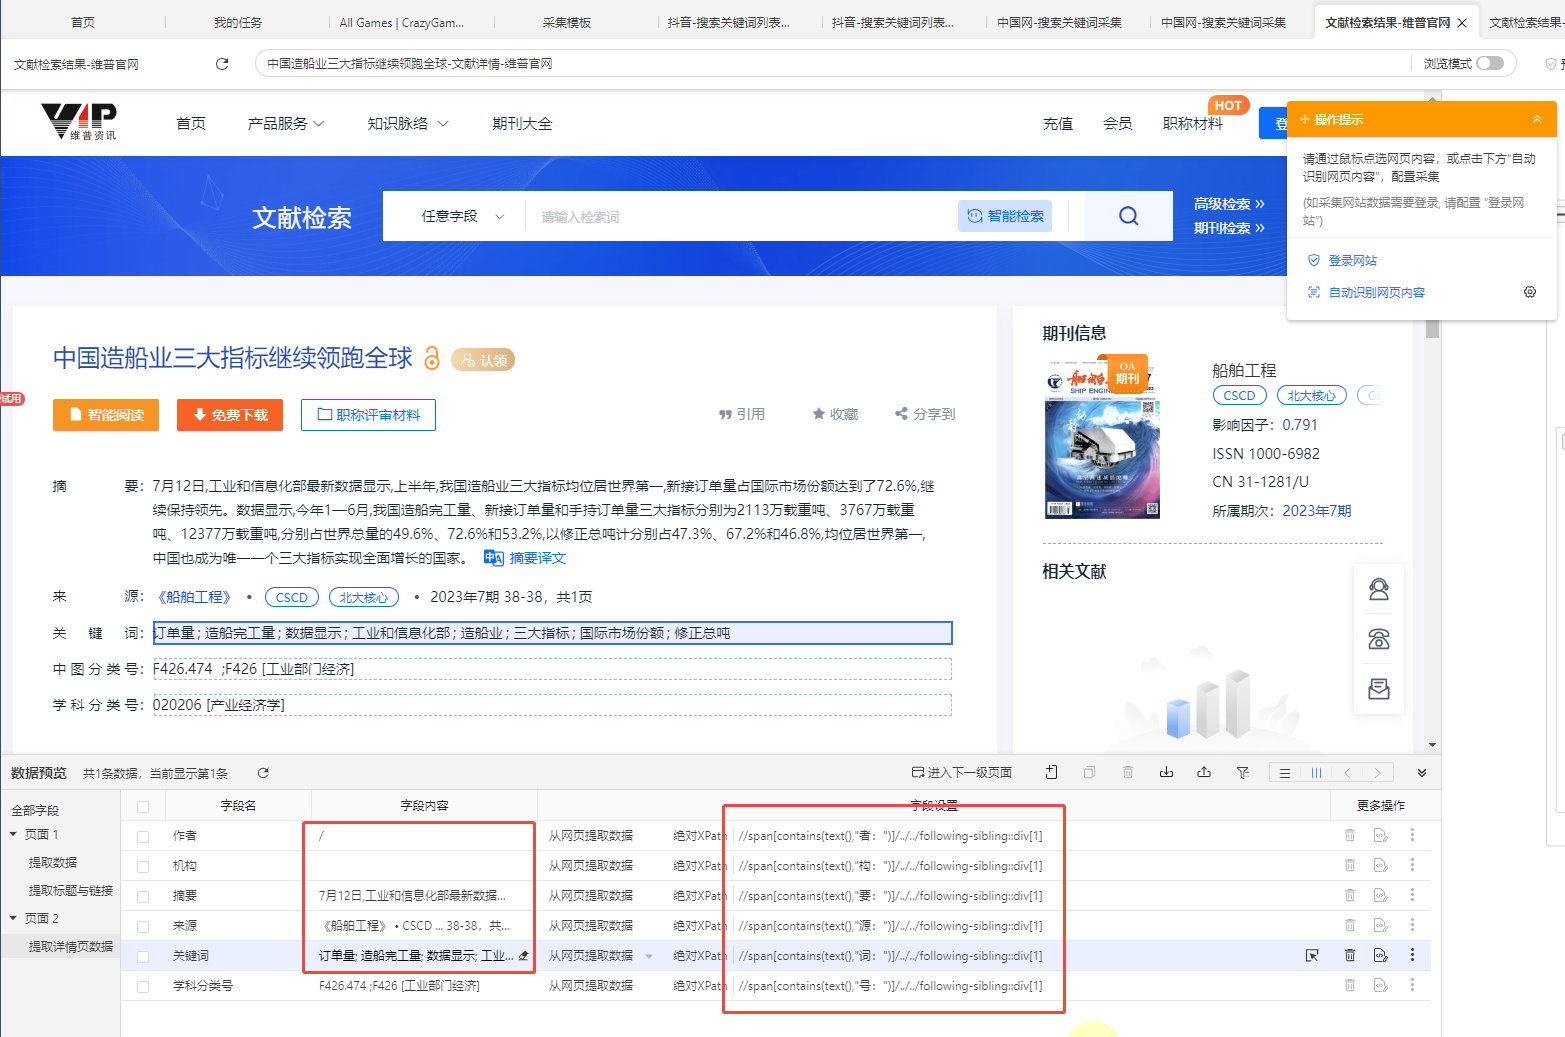
Task: Check the 来源 row checkbox
Action: [x=143, y=926]
